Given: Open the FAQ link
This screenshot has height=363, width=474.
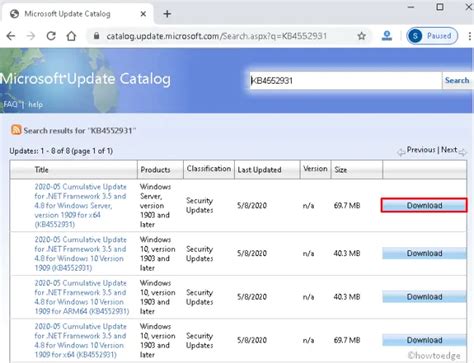Looking at the screenshot, I should tap(10, 104).
